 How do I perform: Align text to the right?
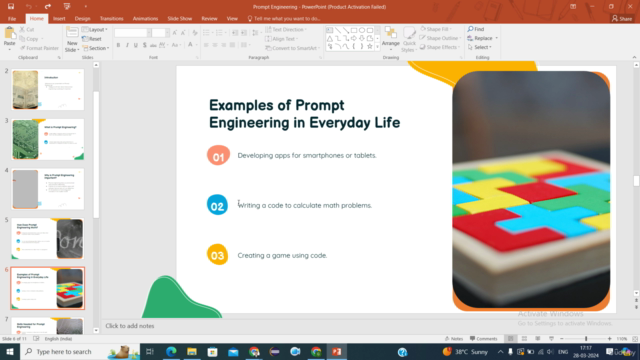click(224, 45)
